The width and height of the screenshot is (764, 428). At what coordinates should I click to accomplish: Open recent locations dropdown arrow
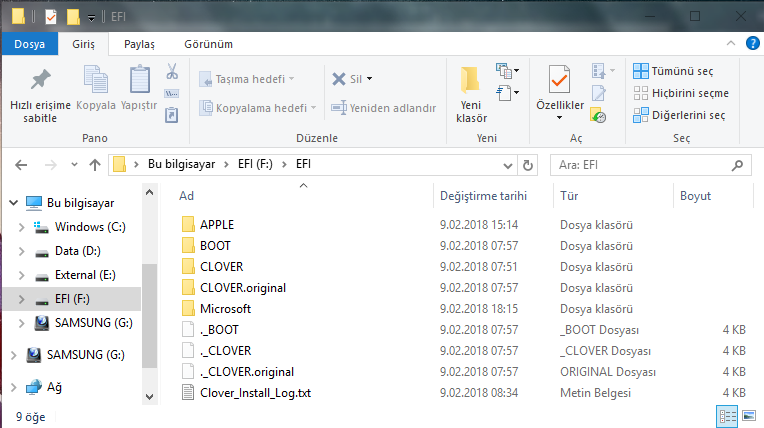(74, 165)
